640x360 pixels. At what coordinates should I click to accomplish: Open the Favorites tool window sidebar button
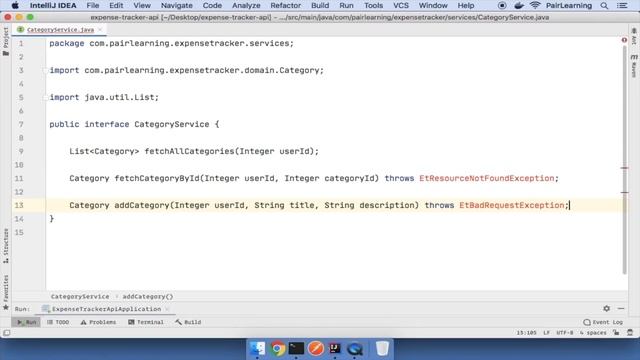(x=6, y=292)
